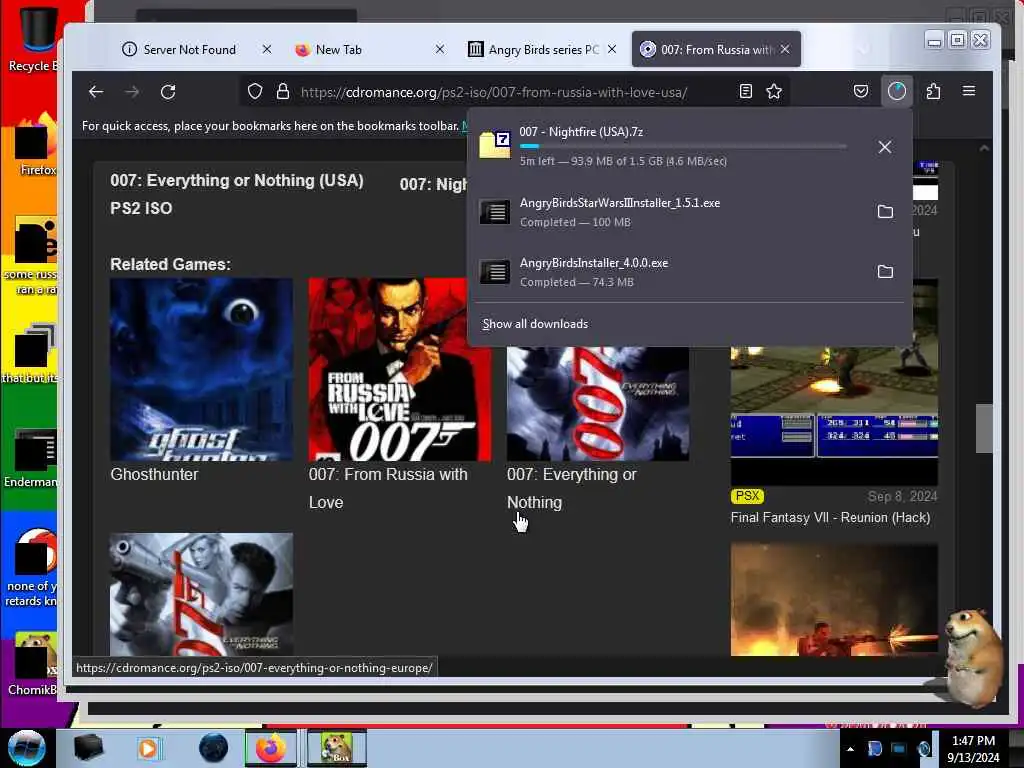Close the 007: From Russia with tab
The height and width of the screenshot is (768, 1024).
coord(785,49)
